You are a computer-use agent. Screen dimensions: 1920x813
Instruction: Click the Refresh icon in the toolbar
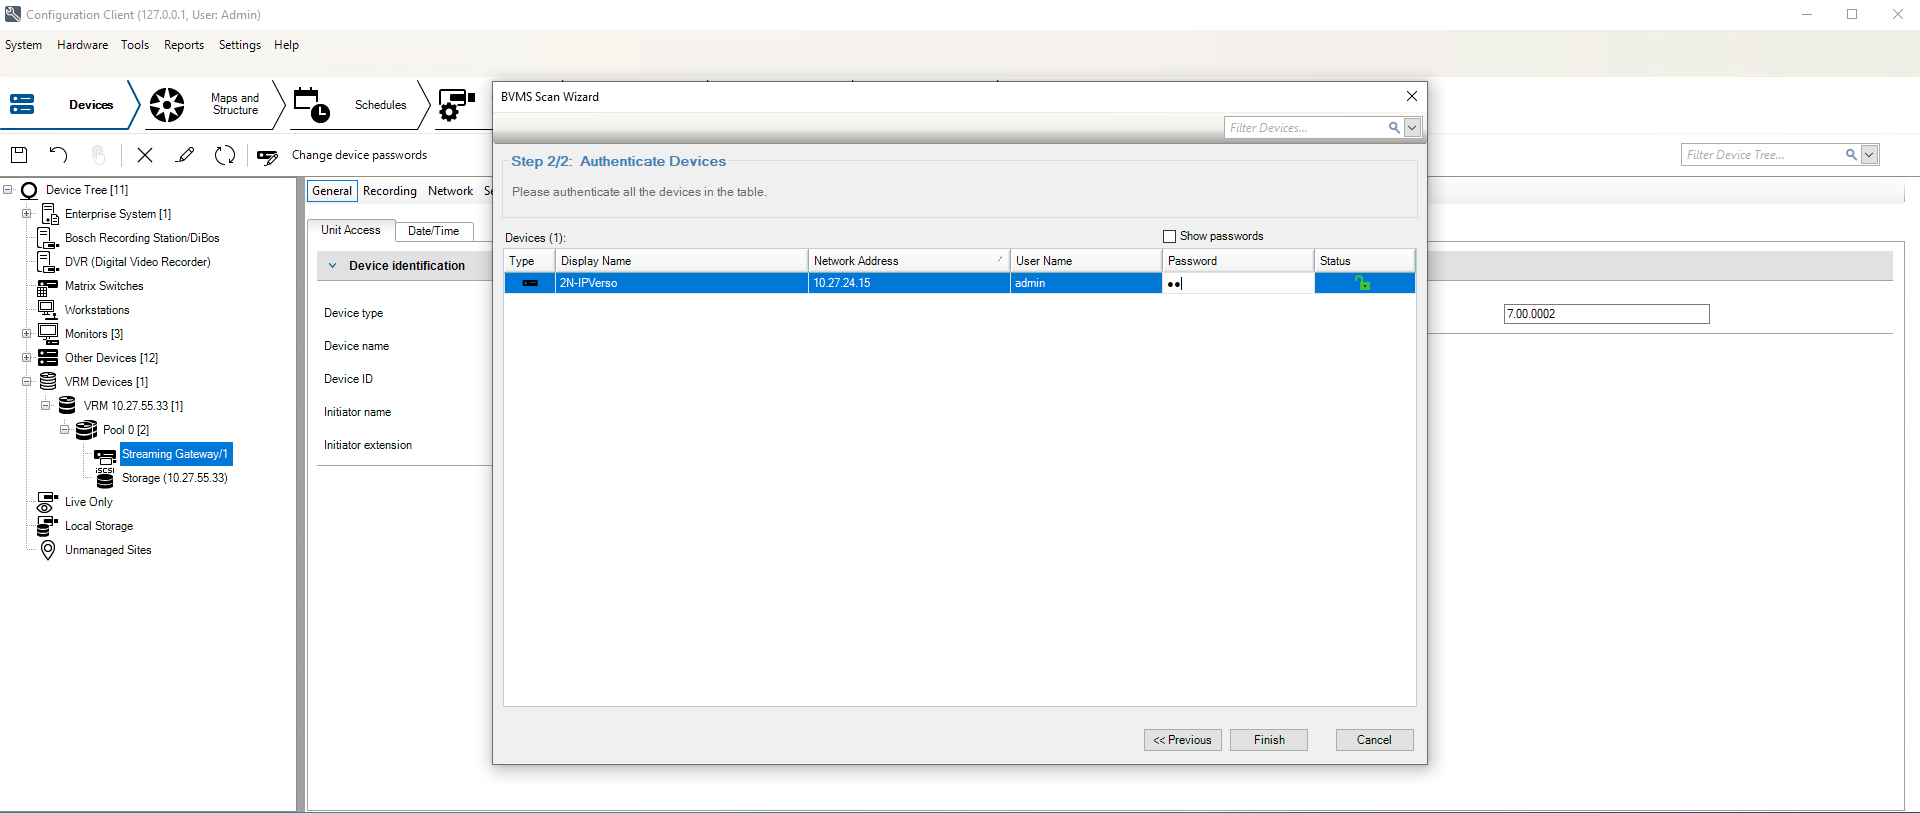click(225, 155)
